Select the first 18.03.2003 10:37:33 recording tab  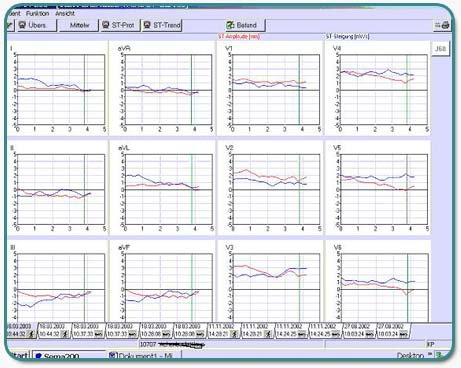88,330
